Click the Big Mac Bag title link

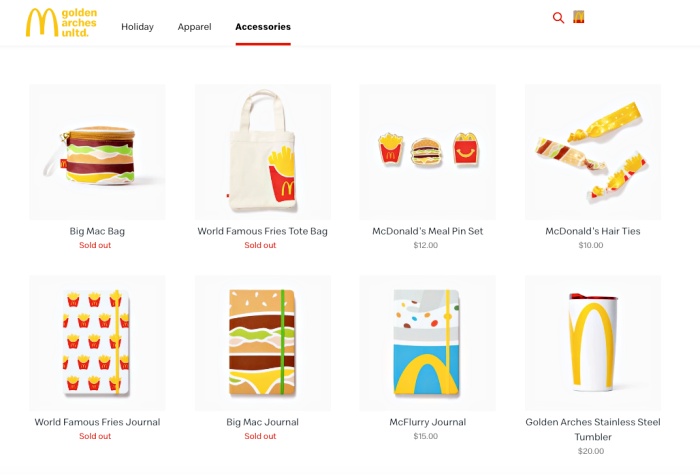coord(97,231)
